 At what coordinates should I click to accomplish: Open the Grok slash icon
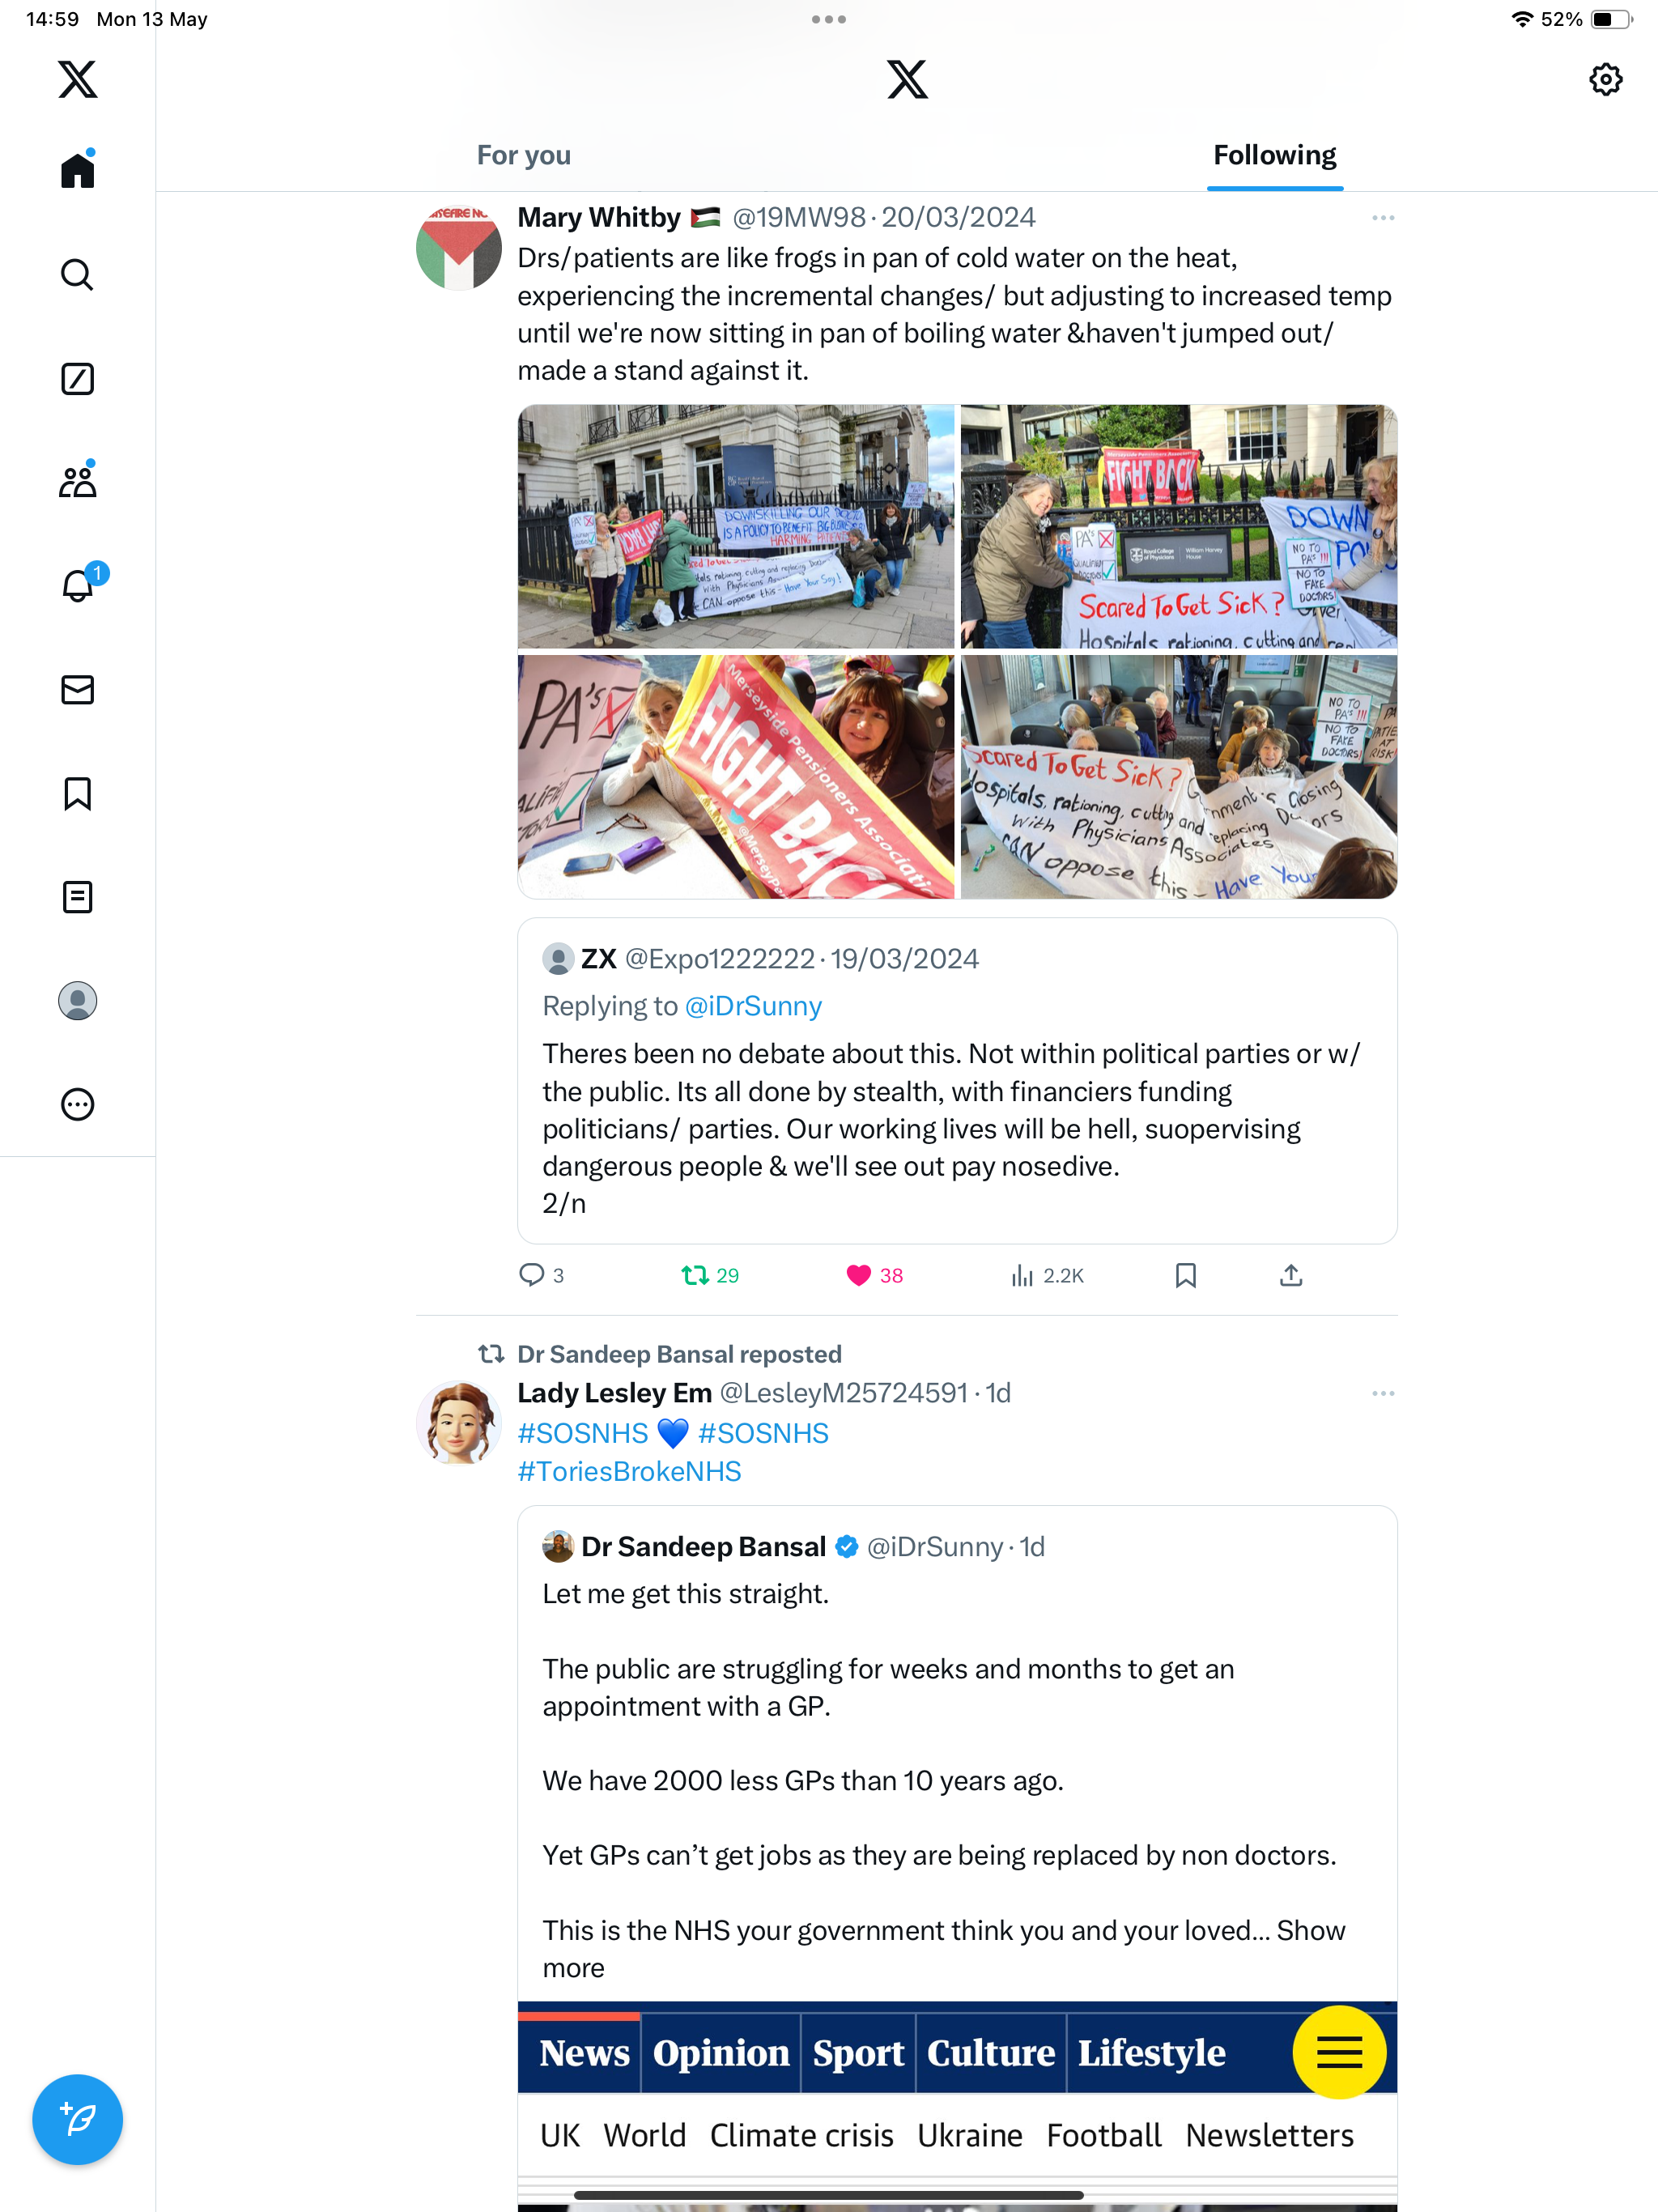coord(77,378)
